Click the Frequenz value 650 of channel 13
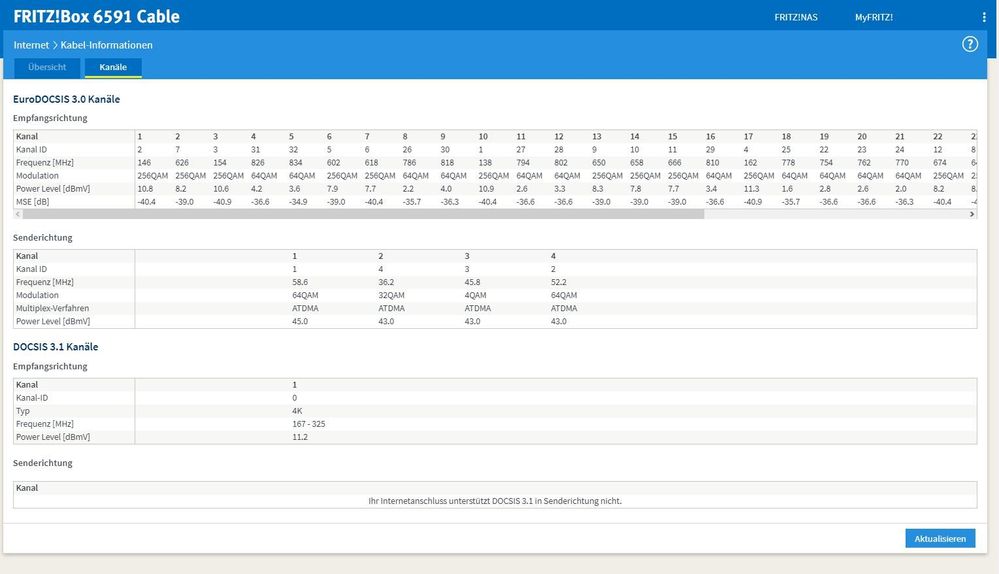Screen dimensions: 999x574 click(599, 162)
